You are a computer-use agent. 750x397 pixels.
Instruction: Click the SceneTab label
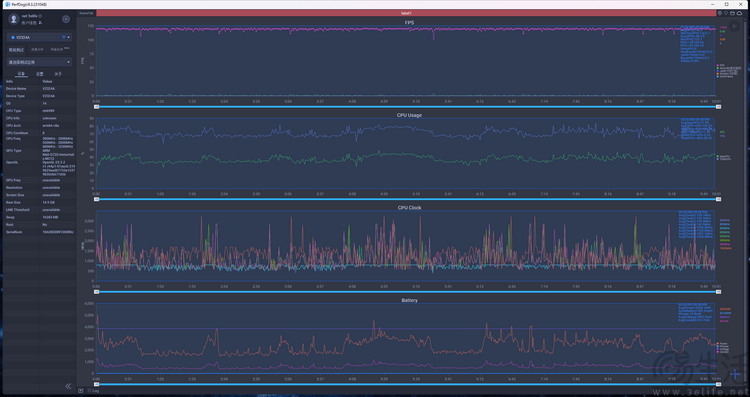tap(87, 13)
